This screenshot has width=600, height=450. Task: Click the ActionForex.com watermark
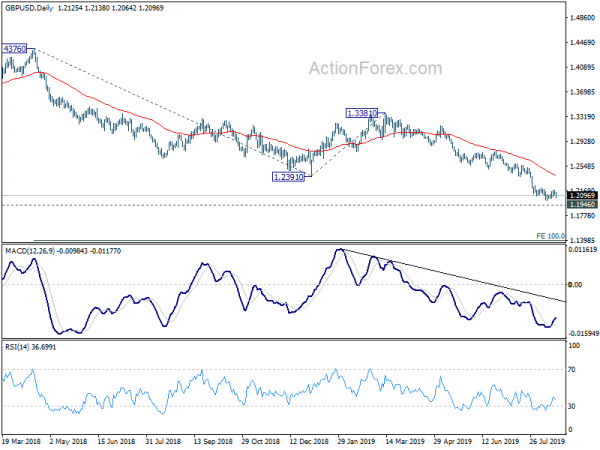click(x=375, y=68)
